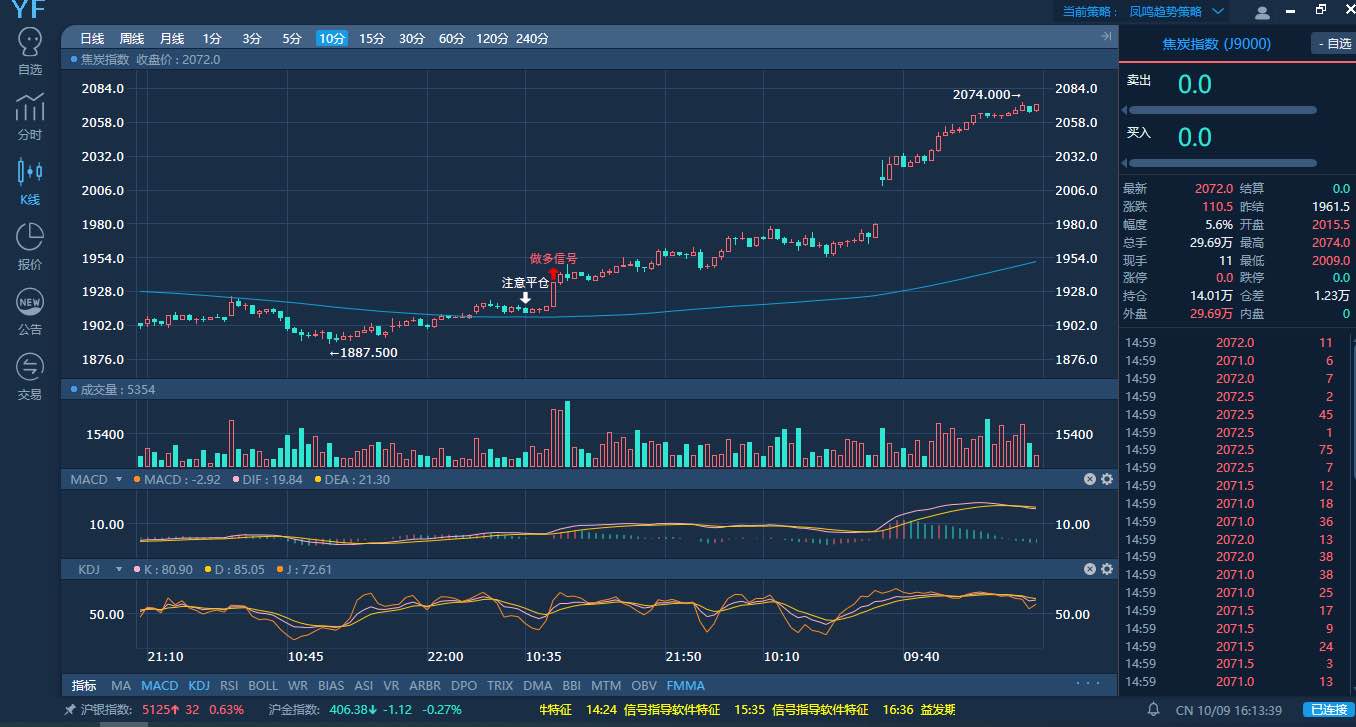The width and height of the screenshot is (1356, 727).
Task: Select the 3分 timeframe
Action: [252, 38]
